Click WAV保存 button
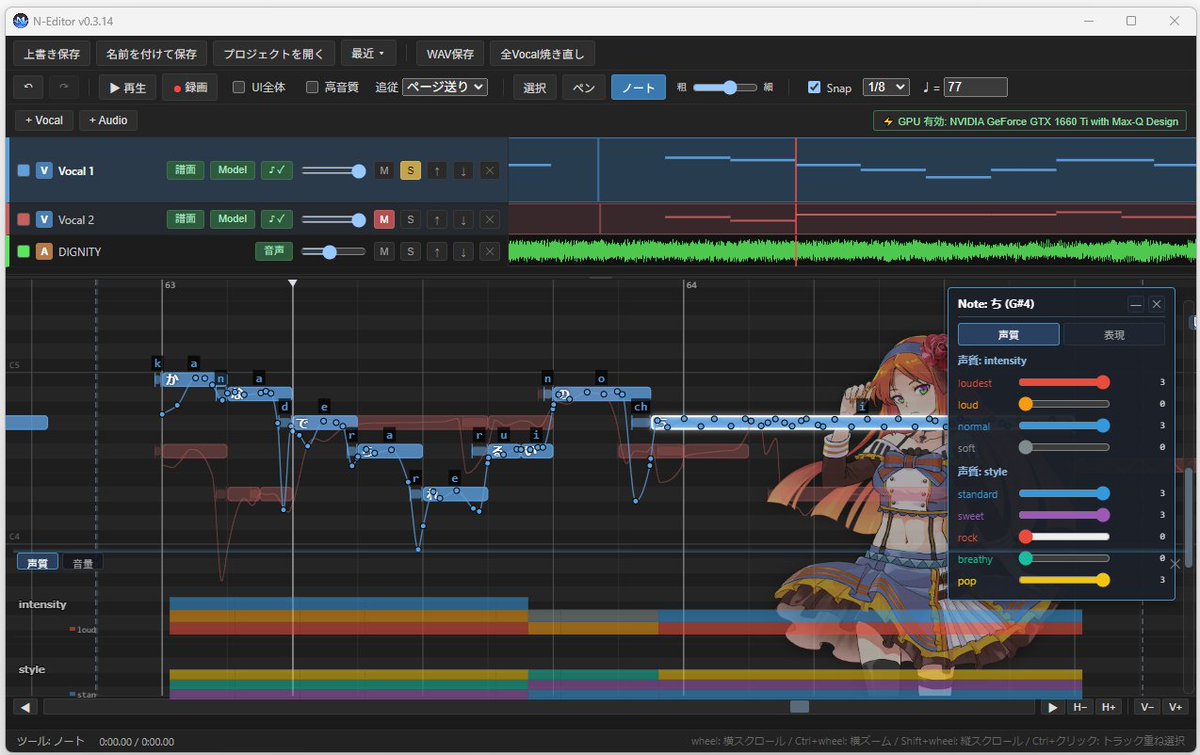The image size is (1200, 755). point(451,53)
